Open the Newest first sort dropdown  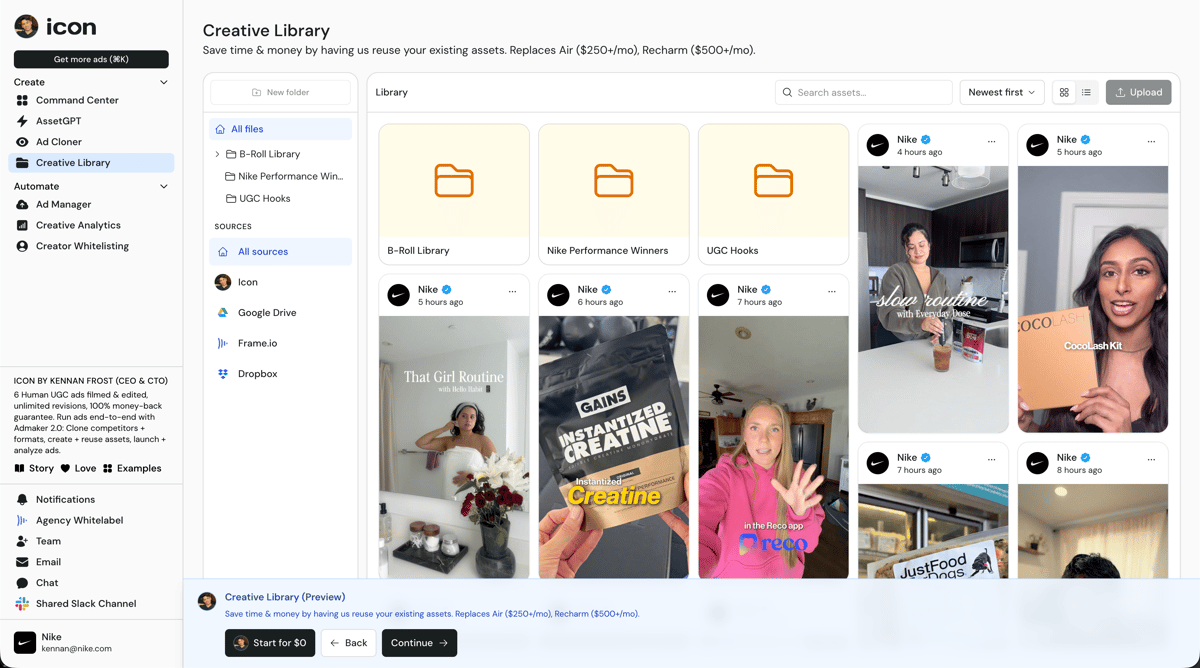click(1002, 93)
